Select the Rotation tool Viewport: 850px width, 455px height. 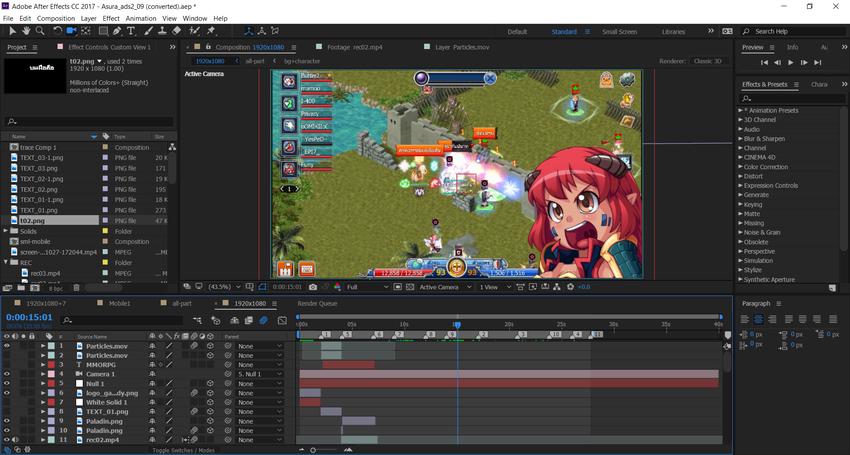57,31
